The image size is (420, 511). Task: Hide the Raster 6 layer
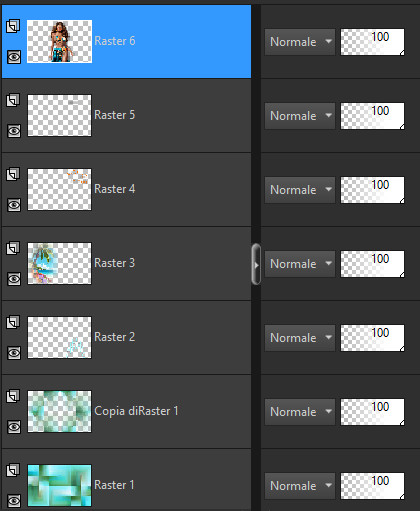tap(14, 57)
